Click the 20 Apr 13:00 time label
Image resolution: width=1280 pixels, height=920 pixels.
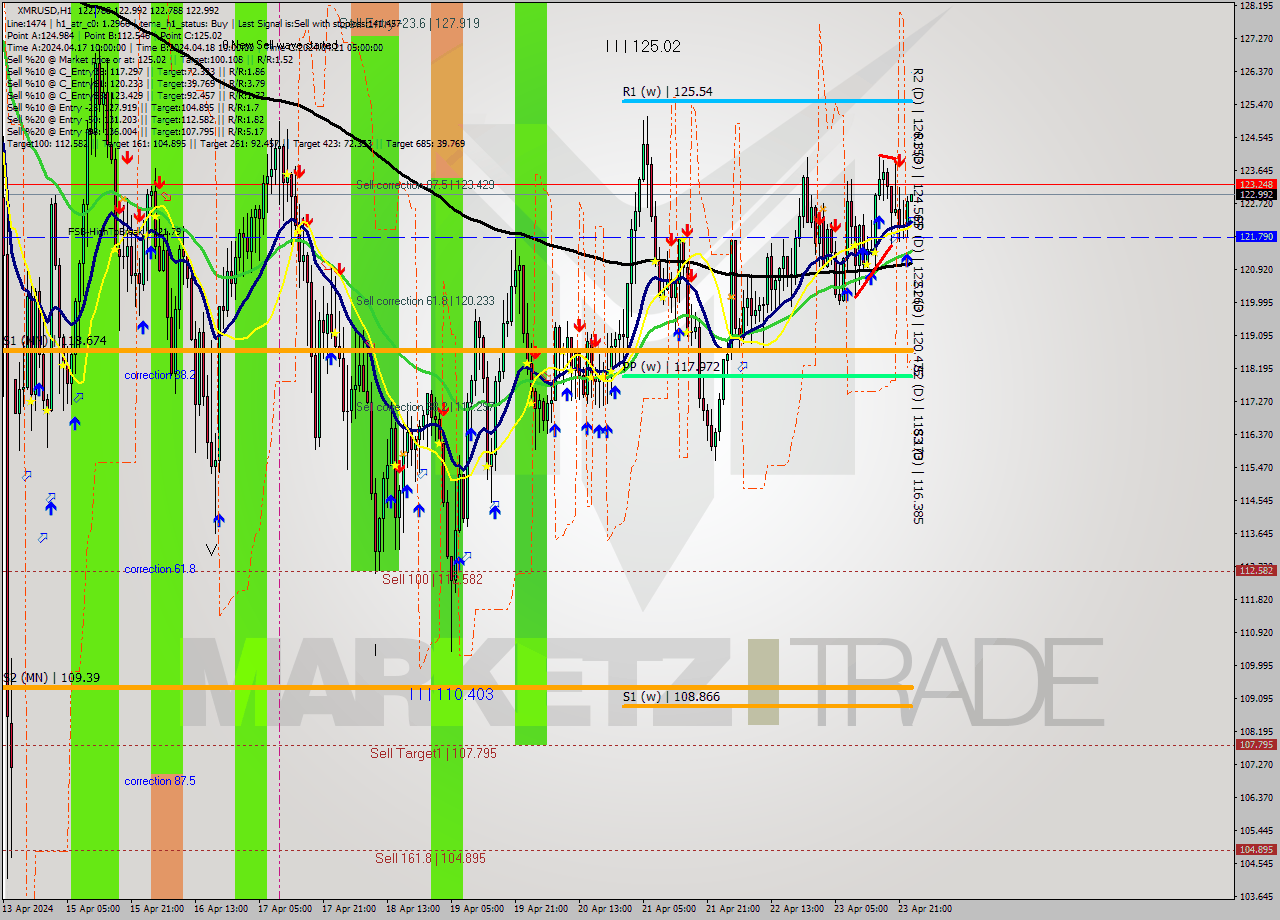605,909
